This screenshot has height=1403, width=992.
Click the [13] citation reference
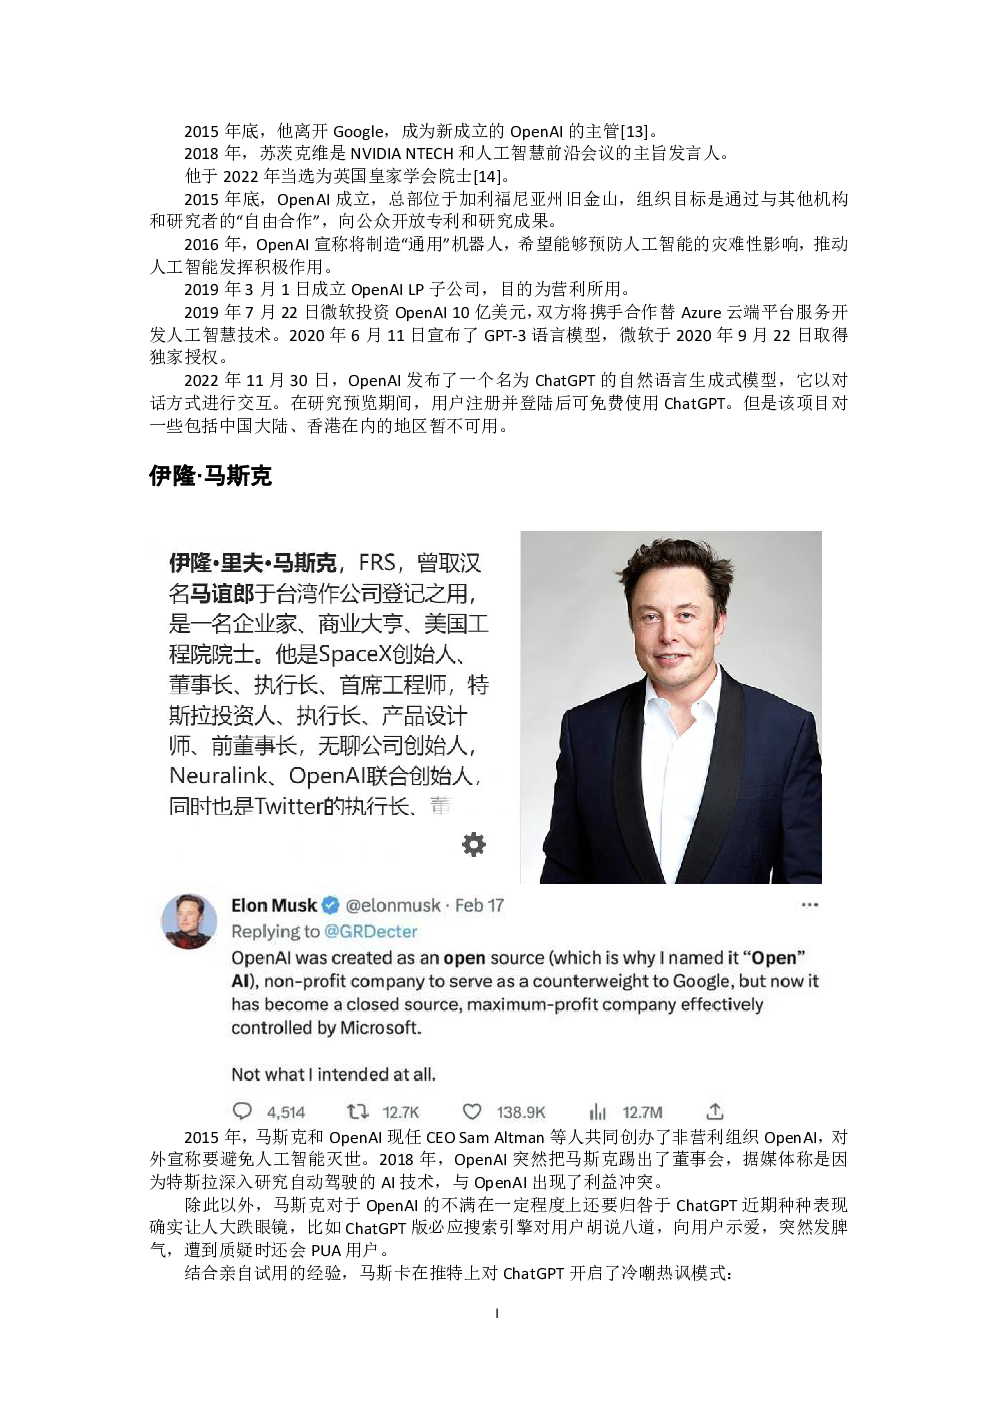pyautogui.click(x=634, y=131)
